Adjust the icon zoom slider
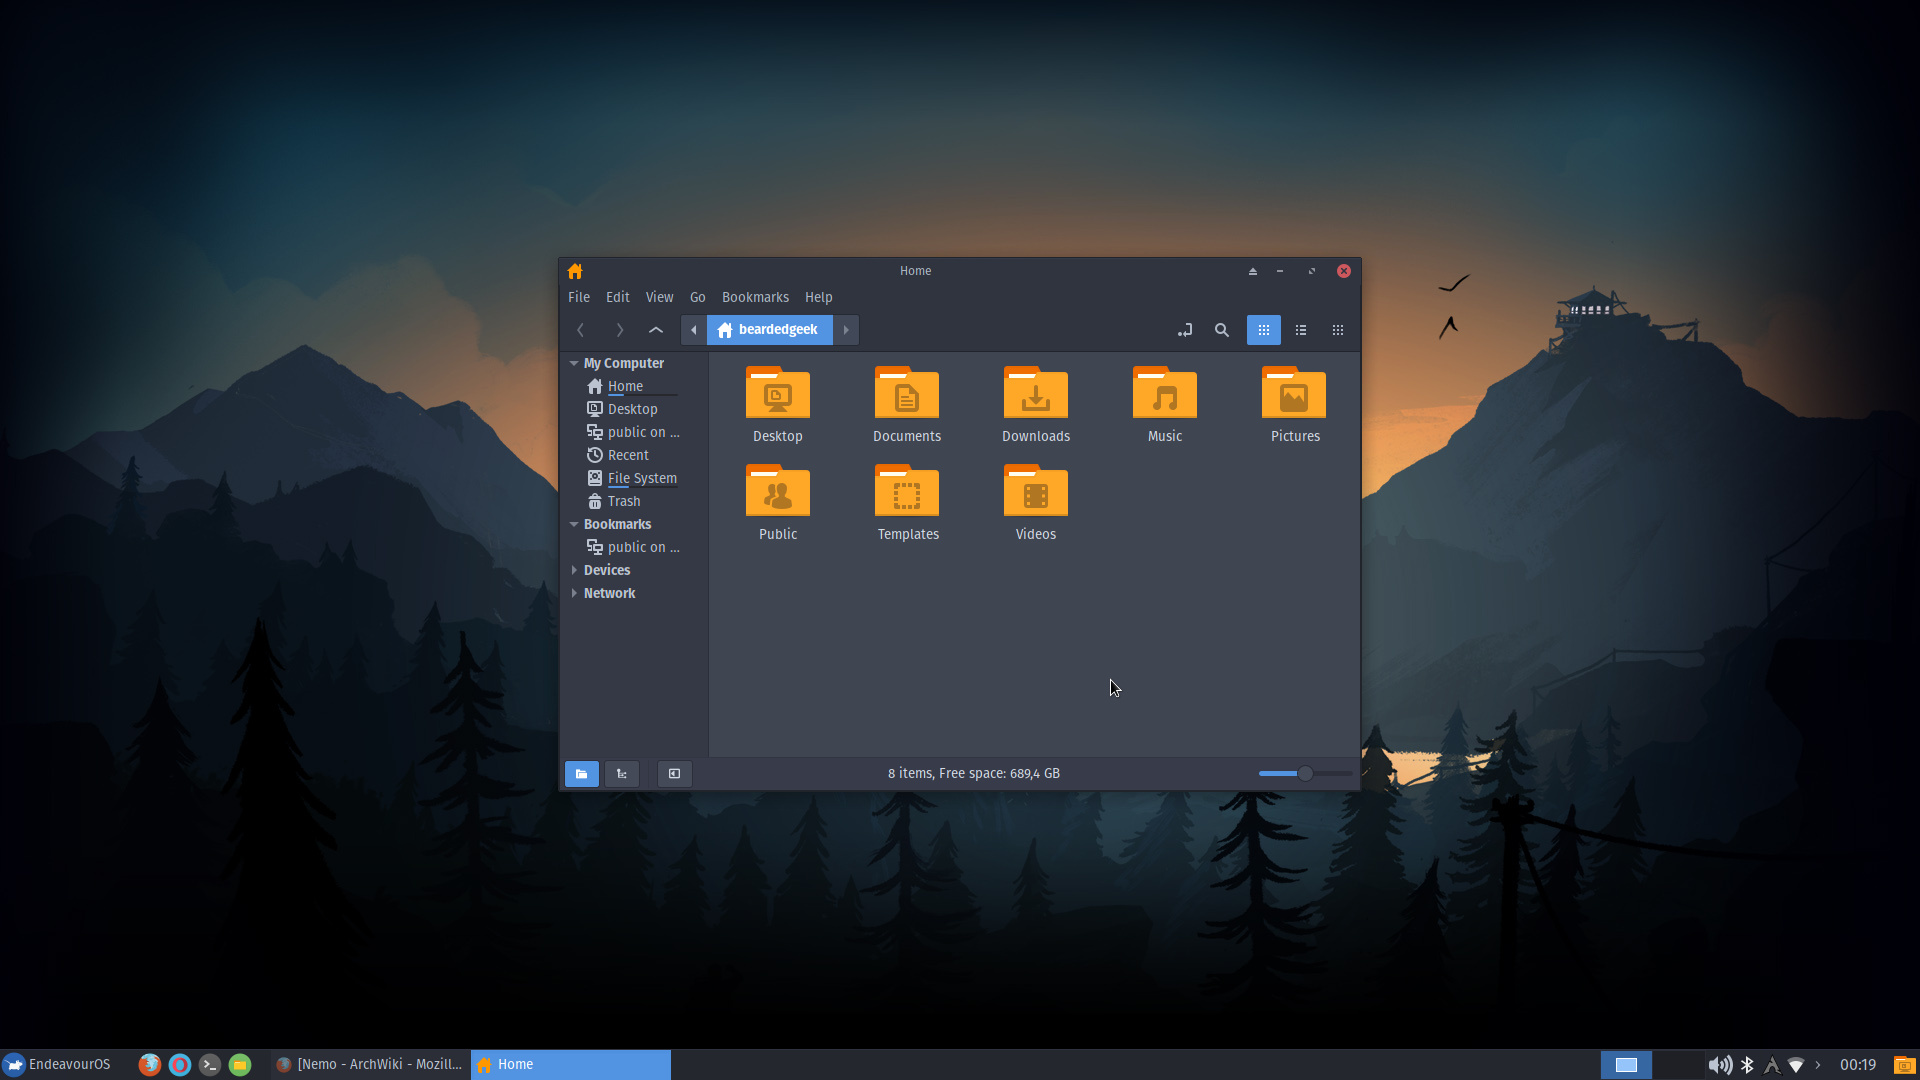Image resolution: width=1920 pixels, height=1080 pixels. click(1305, 773)
